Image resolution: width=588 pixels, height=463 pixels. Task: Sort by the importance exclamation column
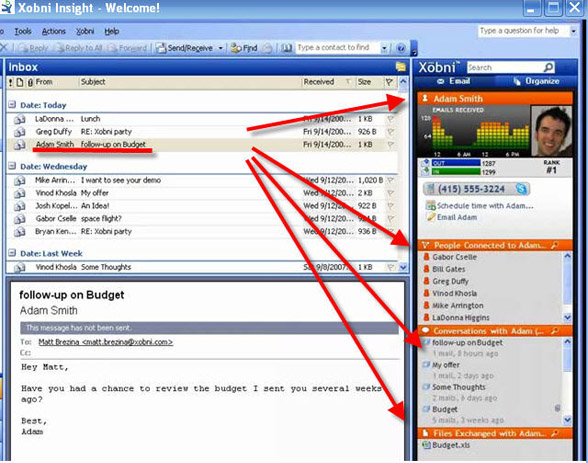10,82
